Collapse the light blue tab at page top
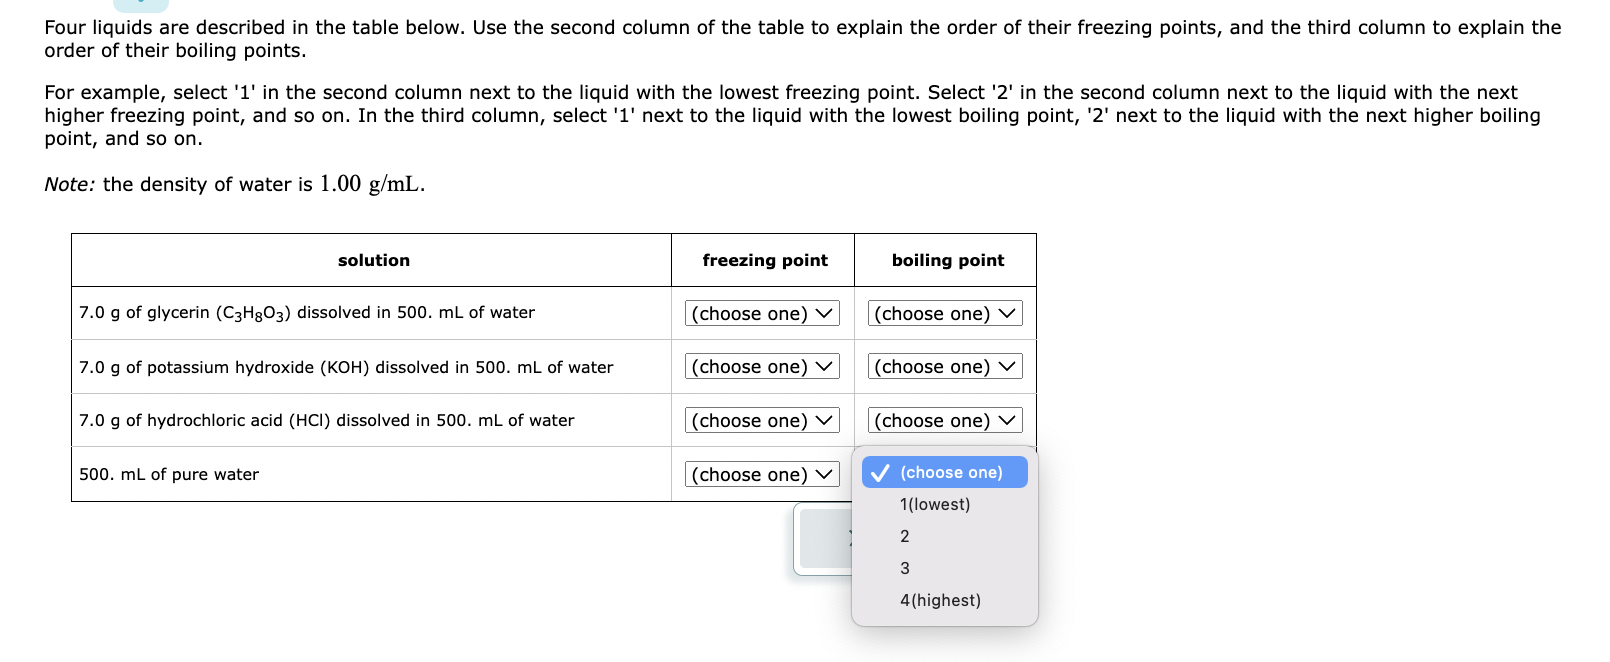1610x662 pixels. [141, 5]
